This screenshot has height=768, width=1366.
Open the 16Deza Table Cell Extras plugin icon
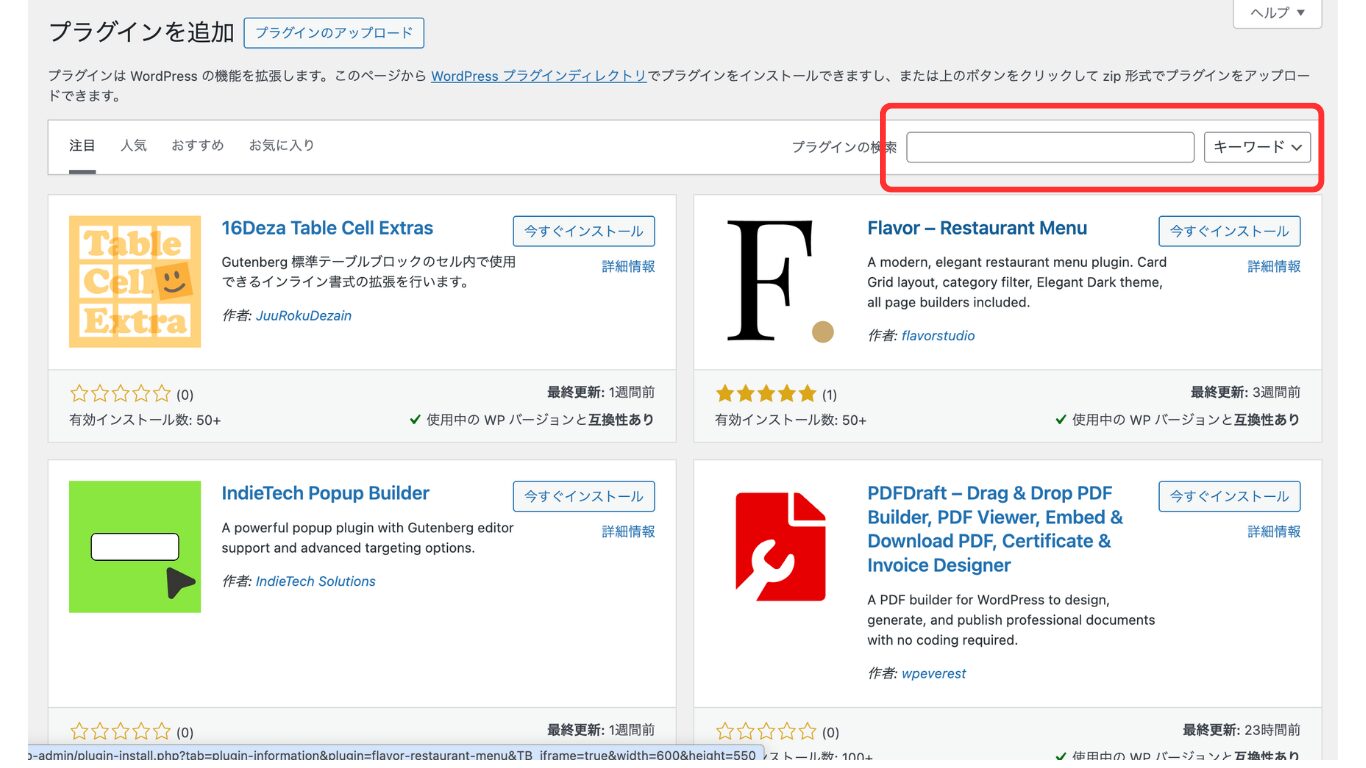135,282
